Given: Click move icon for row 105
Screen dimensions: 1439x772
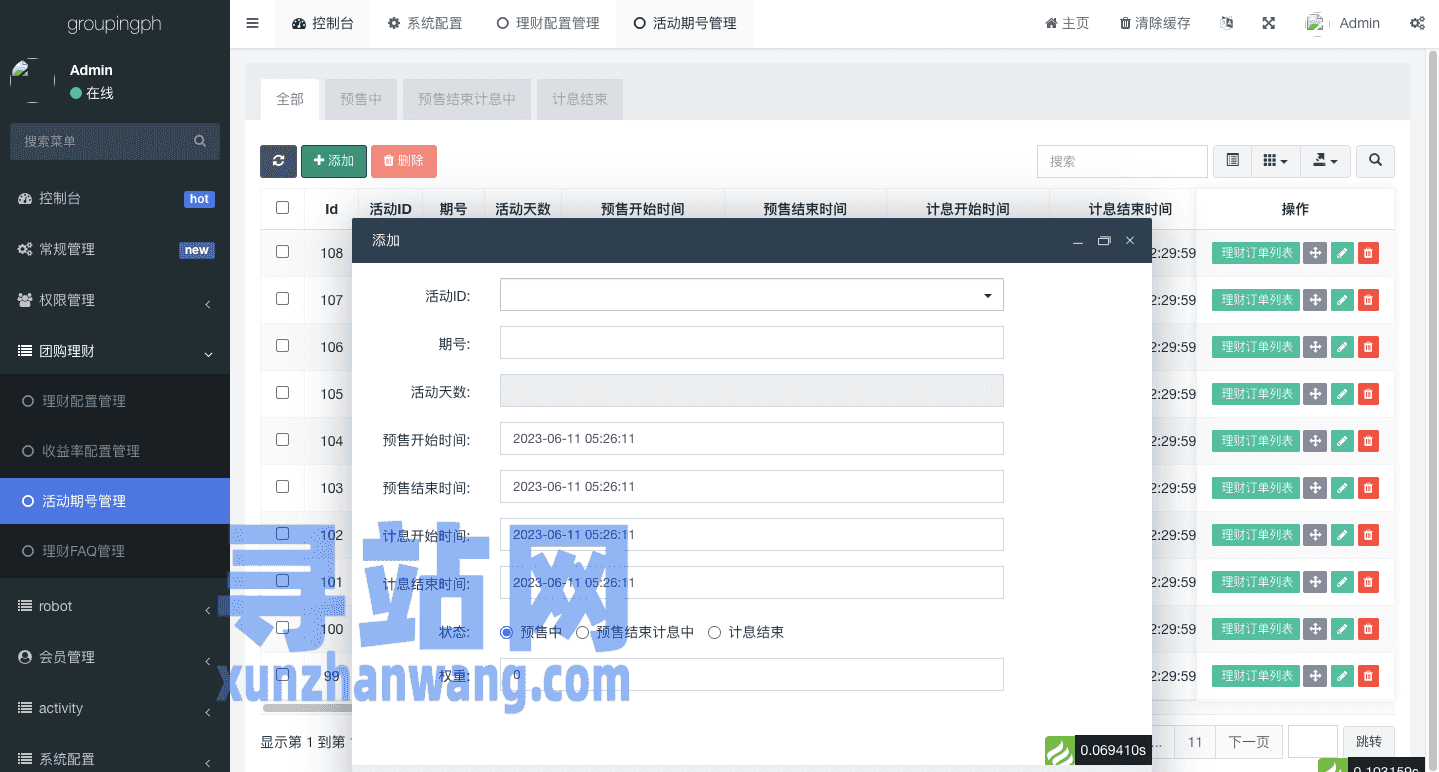Looking at the screenshot, I should pos(1315,394).
